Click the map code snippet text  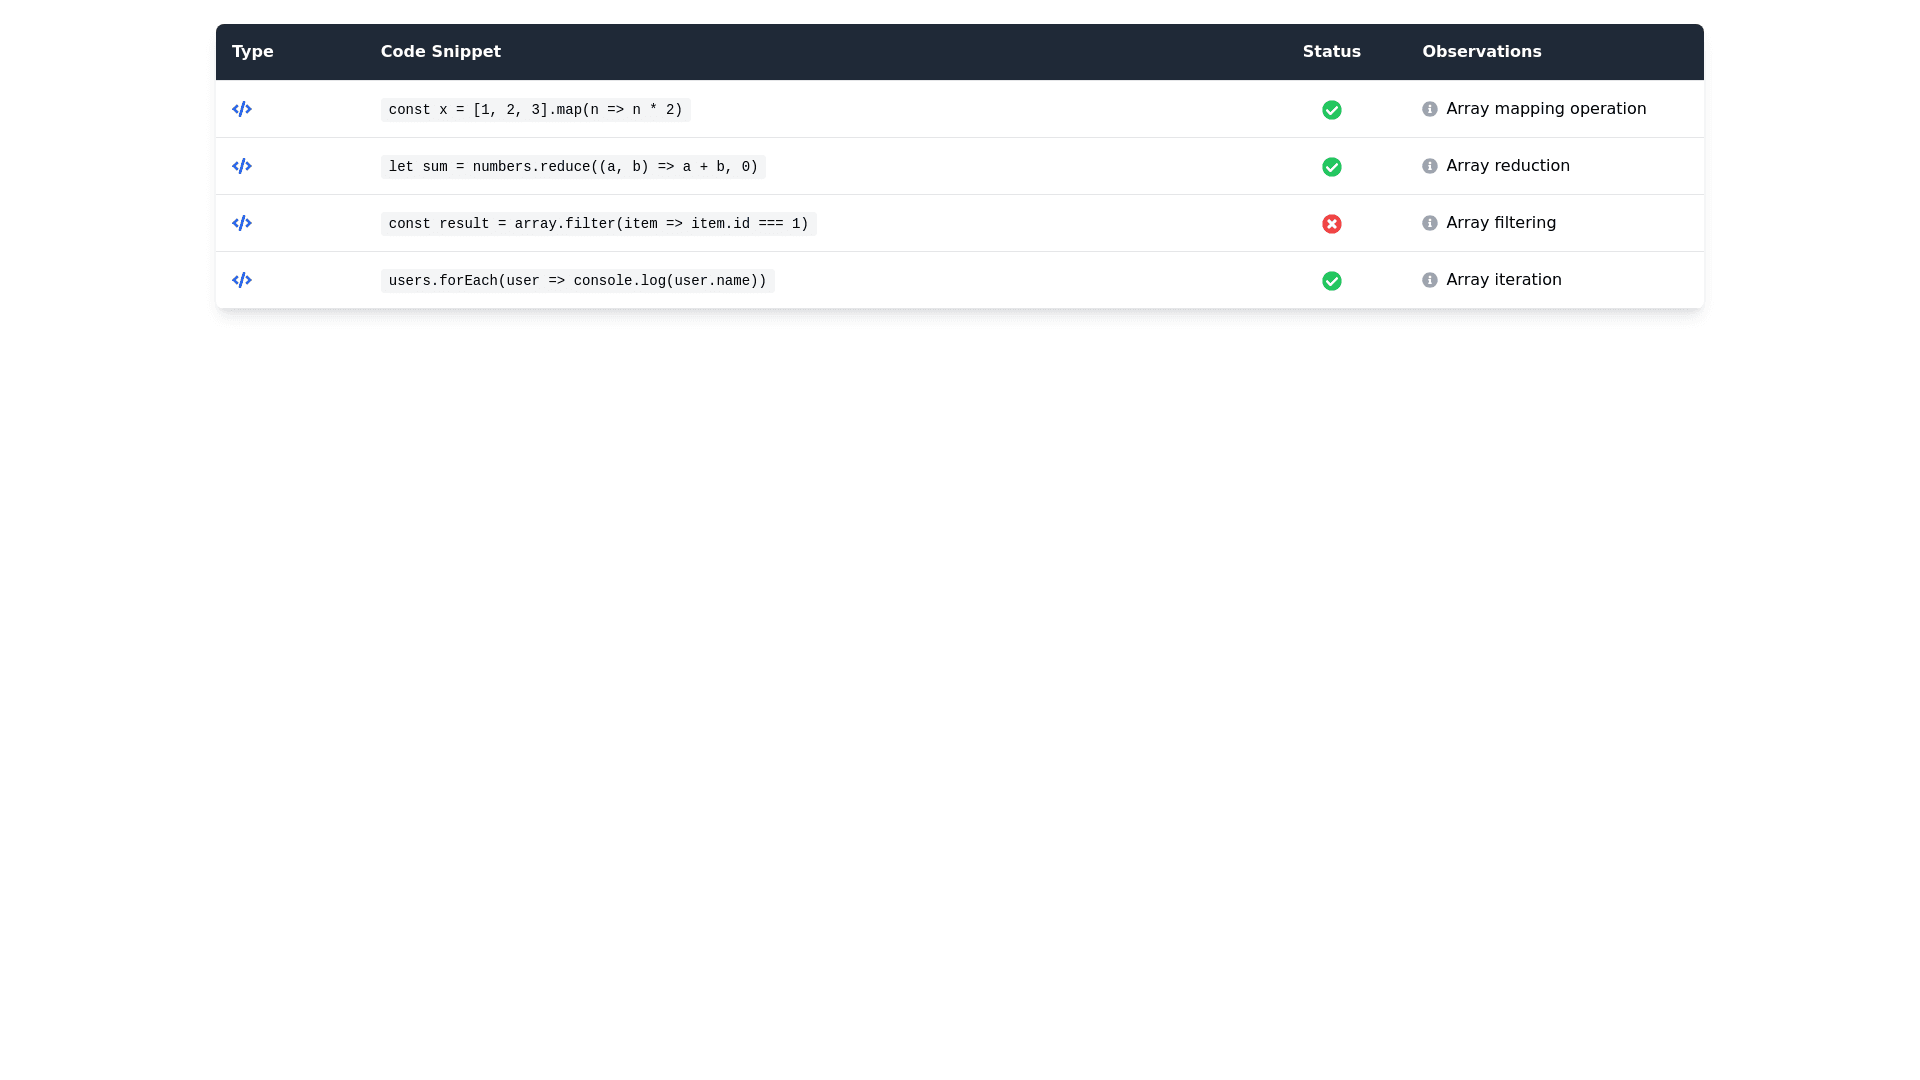pyautogui.click(x=535, y=109)
